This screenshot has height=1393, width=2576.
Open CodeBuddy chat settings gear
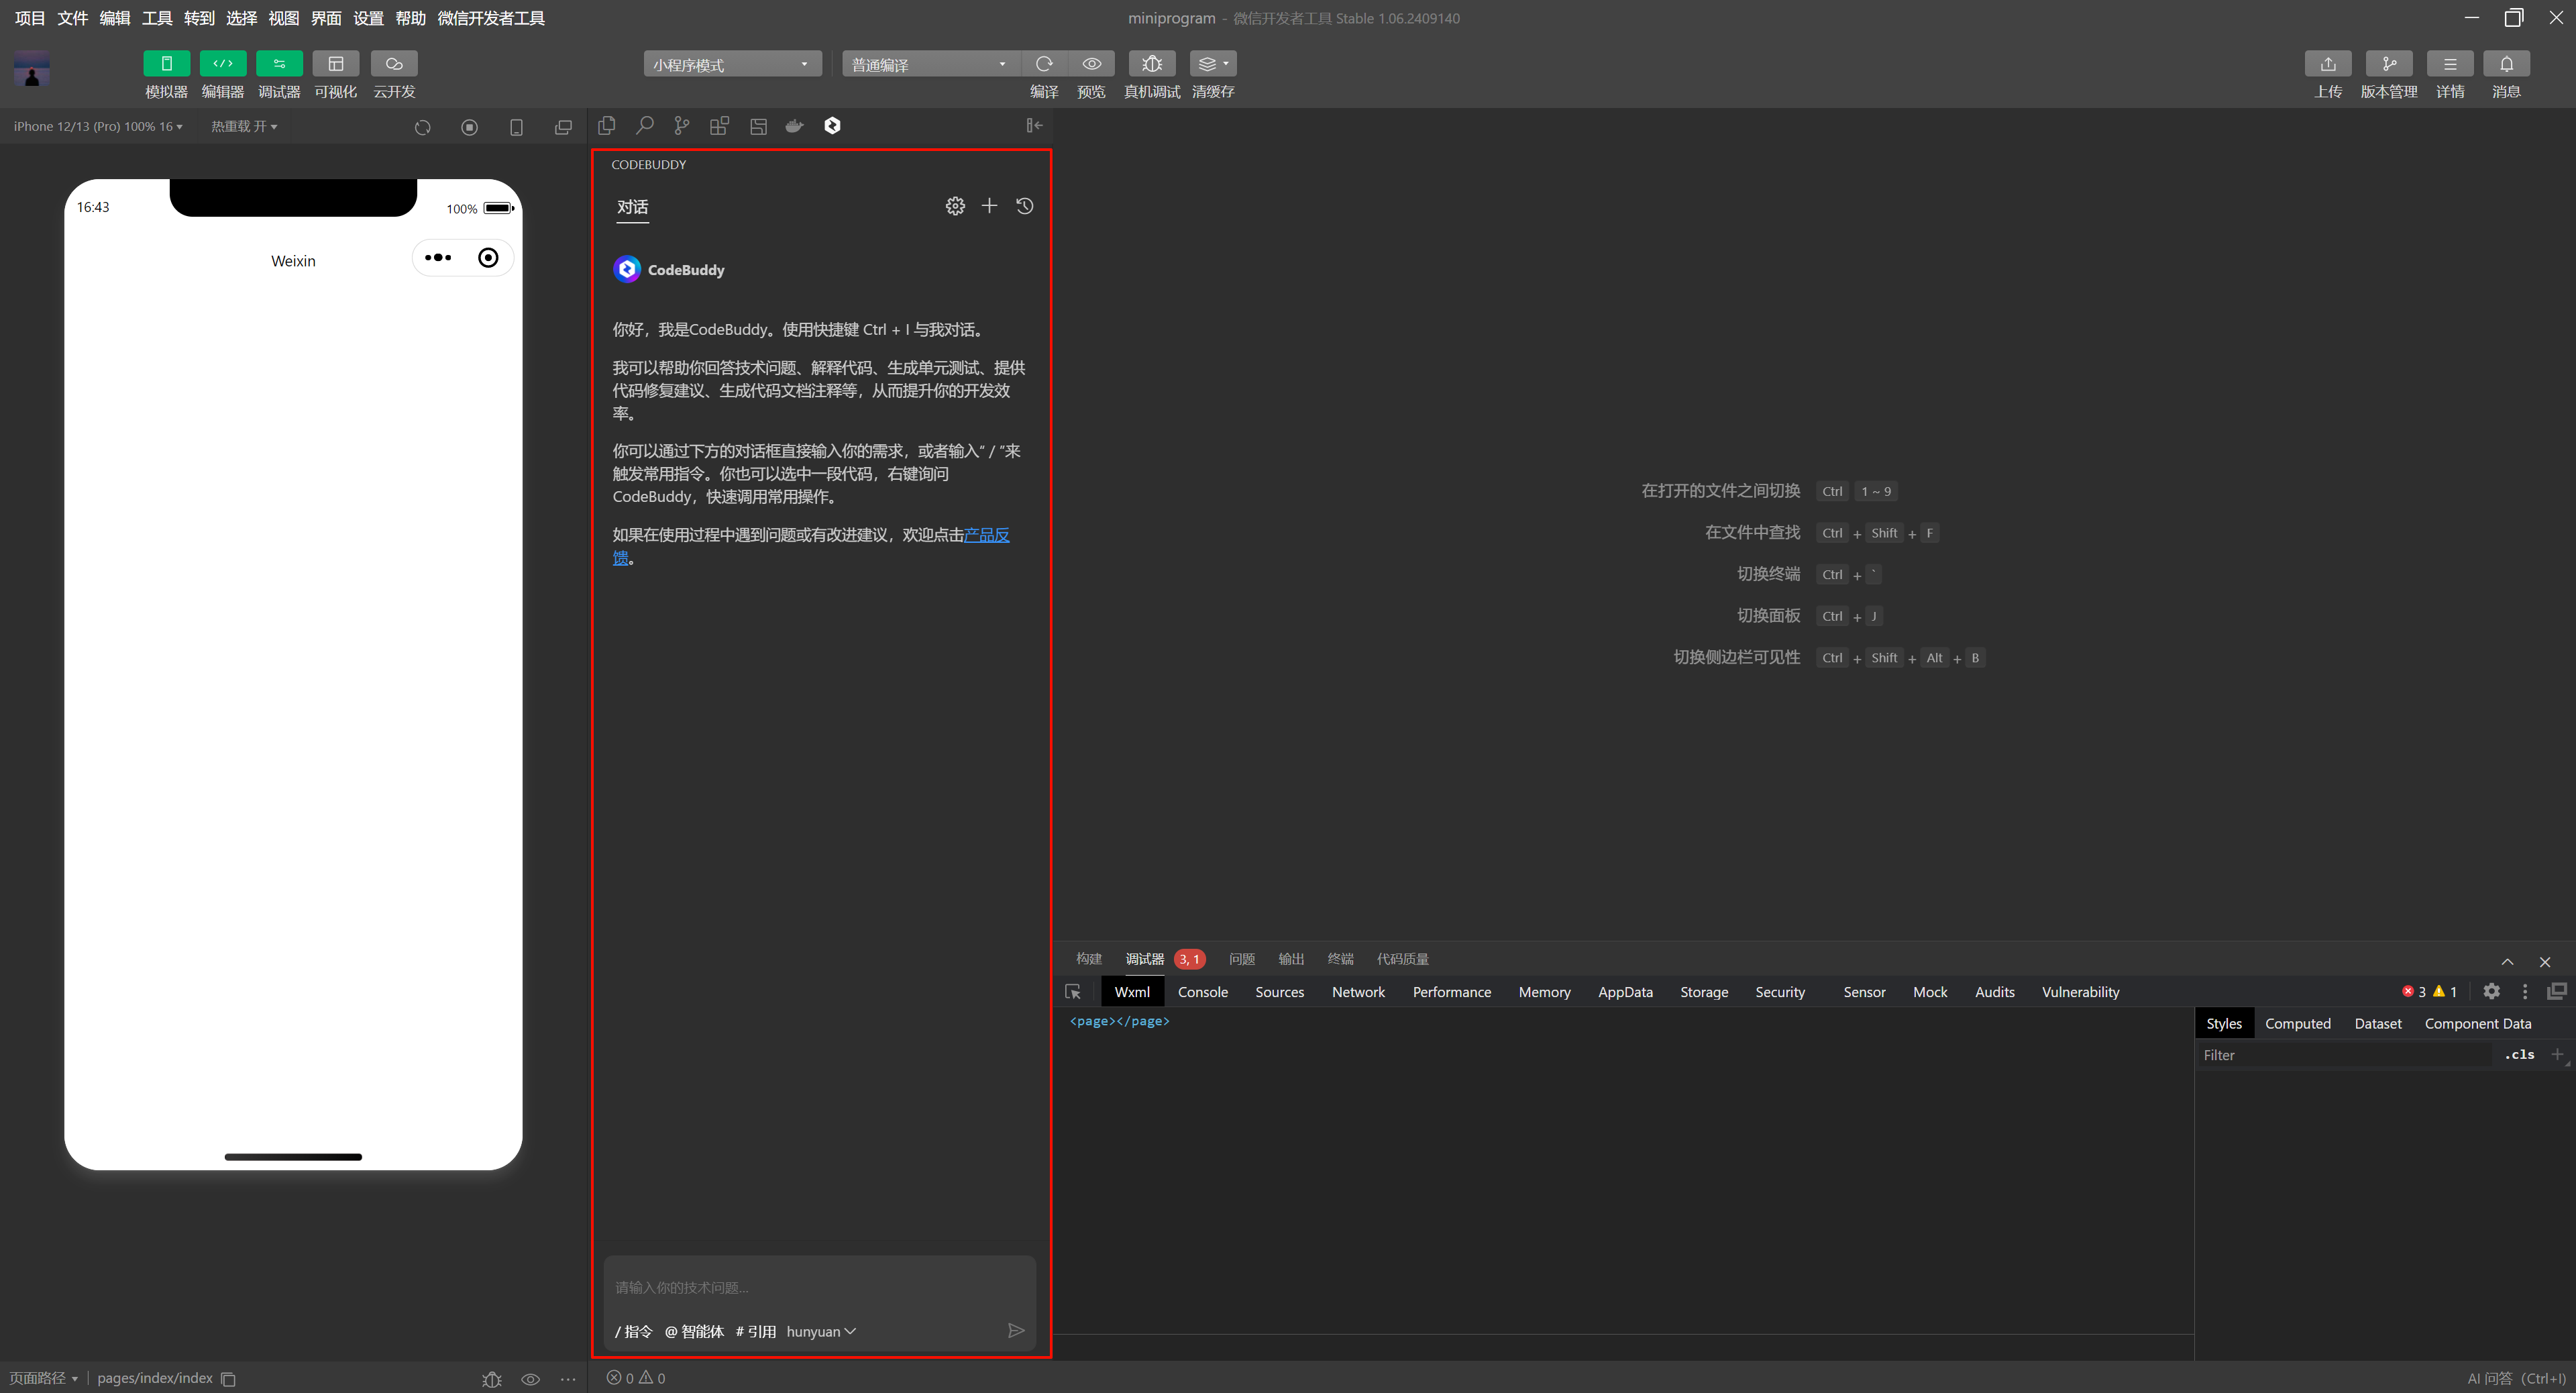point(955,206)
